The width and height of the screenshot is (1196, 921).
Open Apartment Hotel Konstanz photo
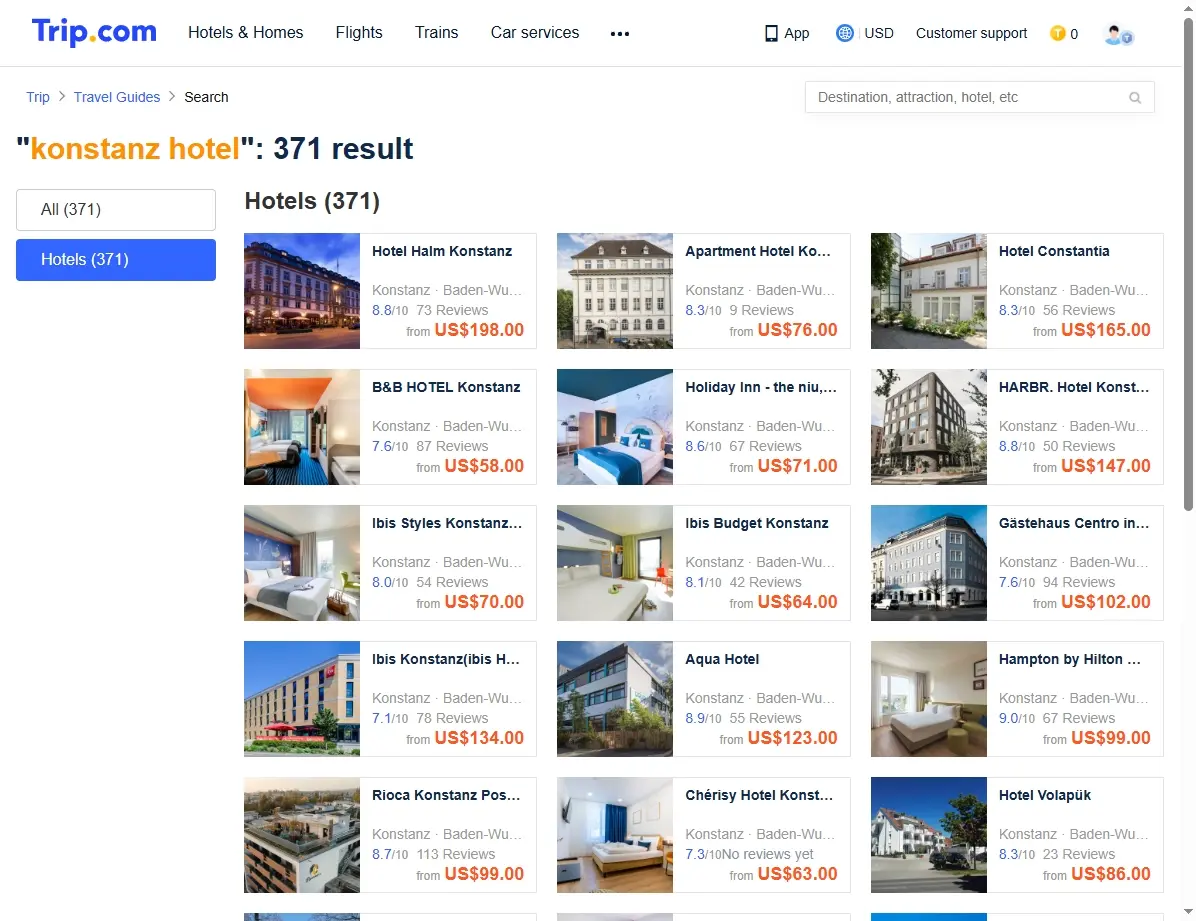click(x=615, y=291)
